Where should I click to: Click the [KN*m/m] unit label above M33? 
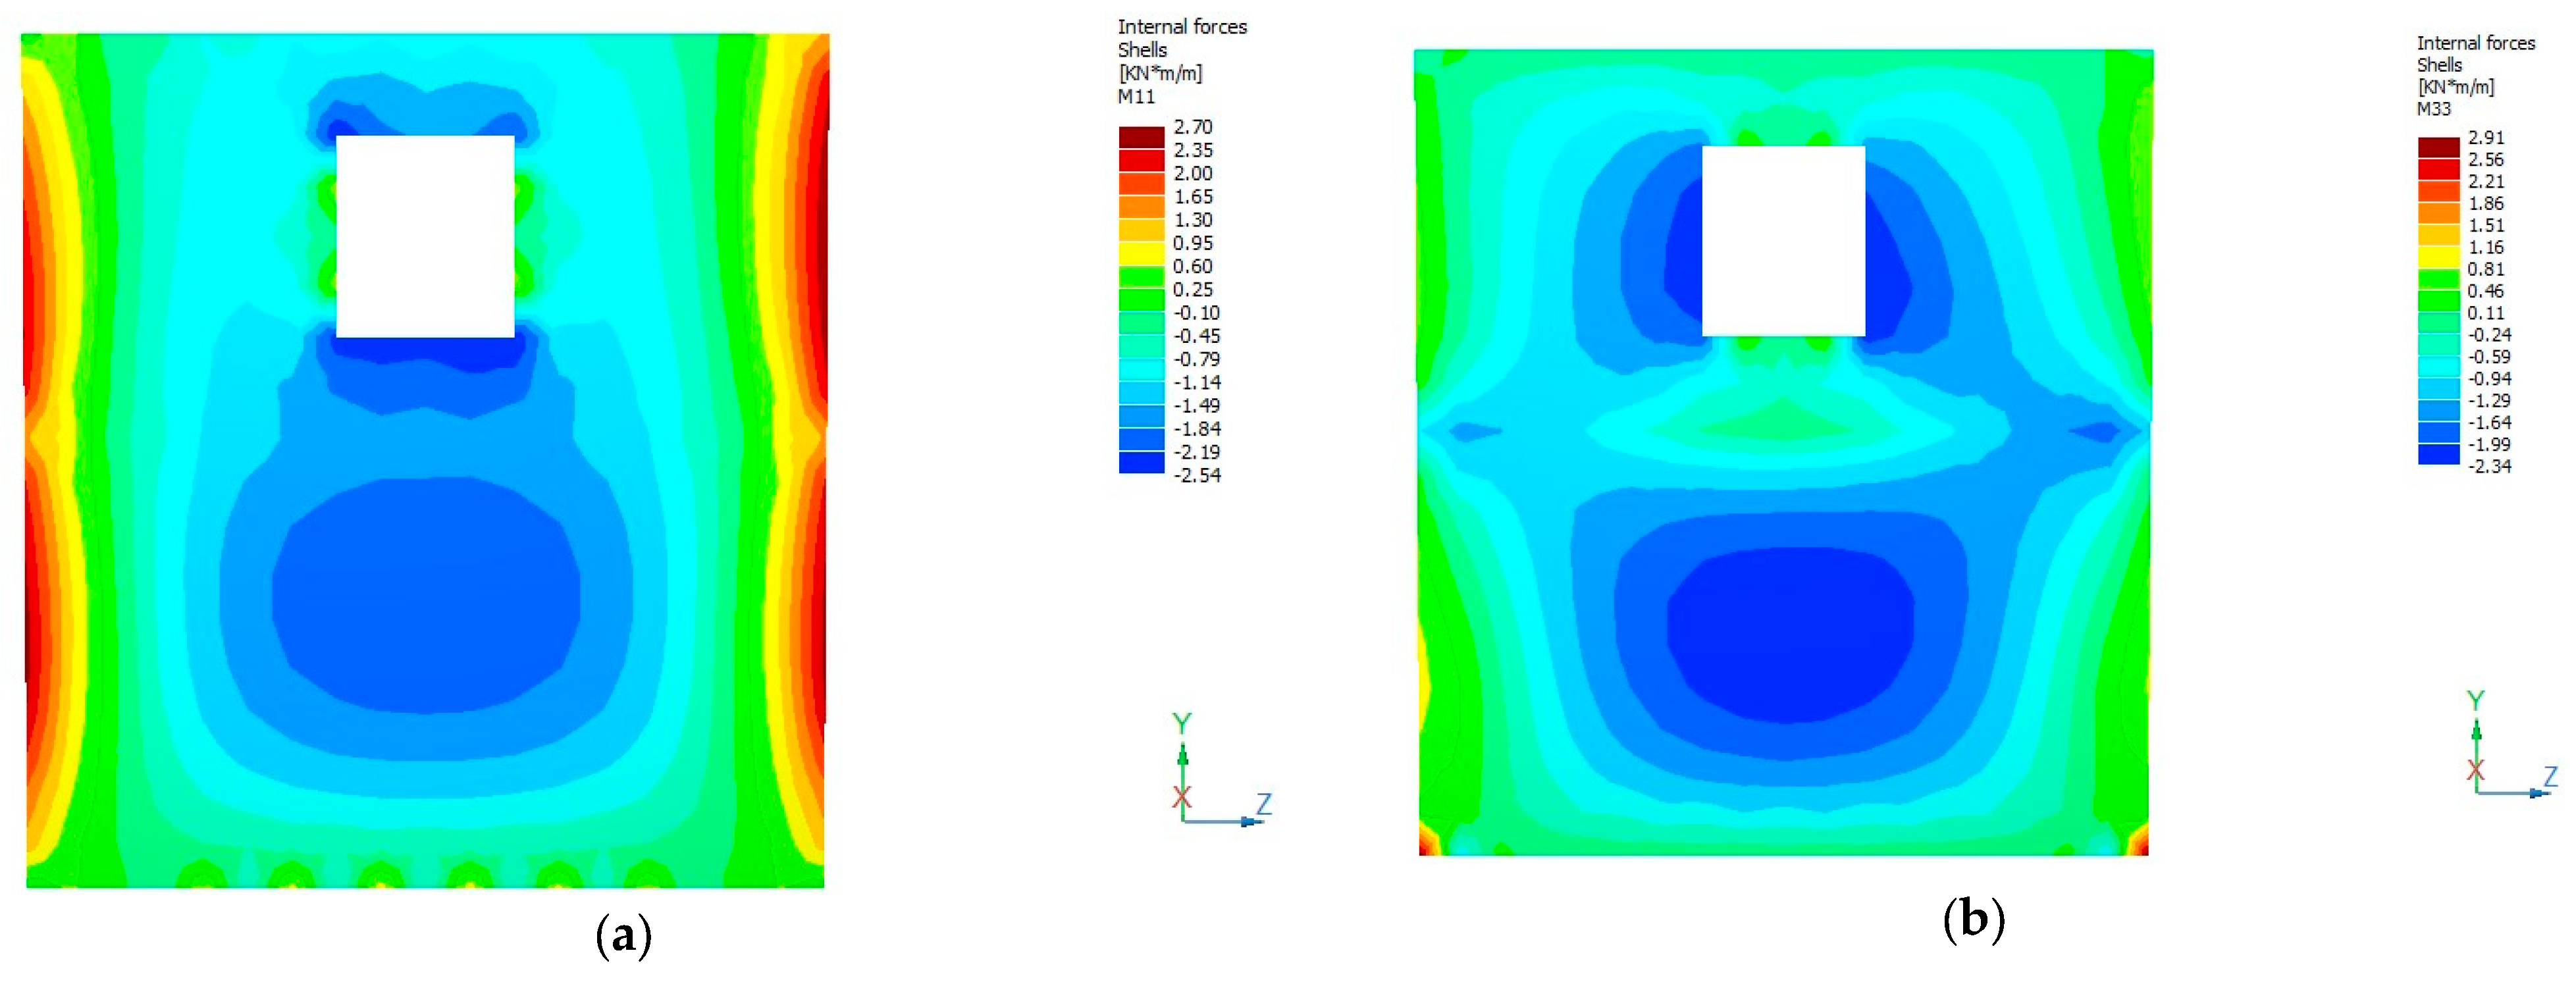(x=2456, y=87)
